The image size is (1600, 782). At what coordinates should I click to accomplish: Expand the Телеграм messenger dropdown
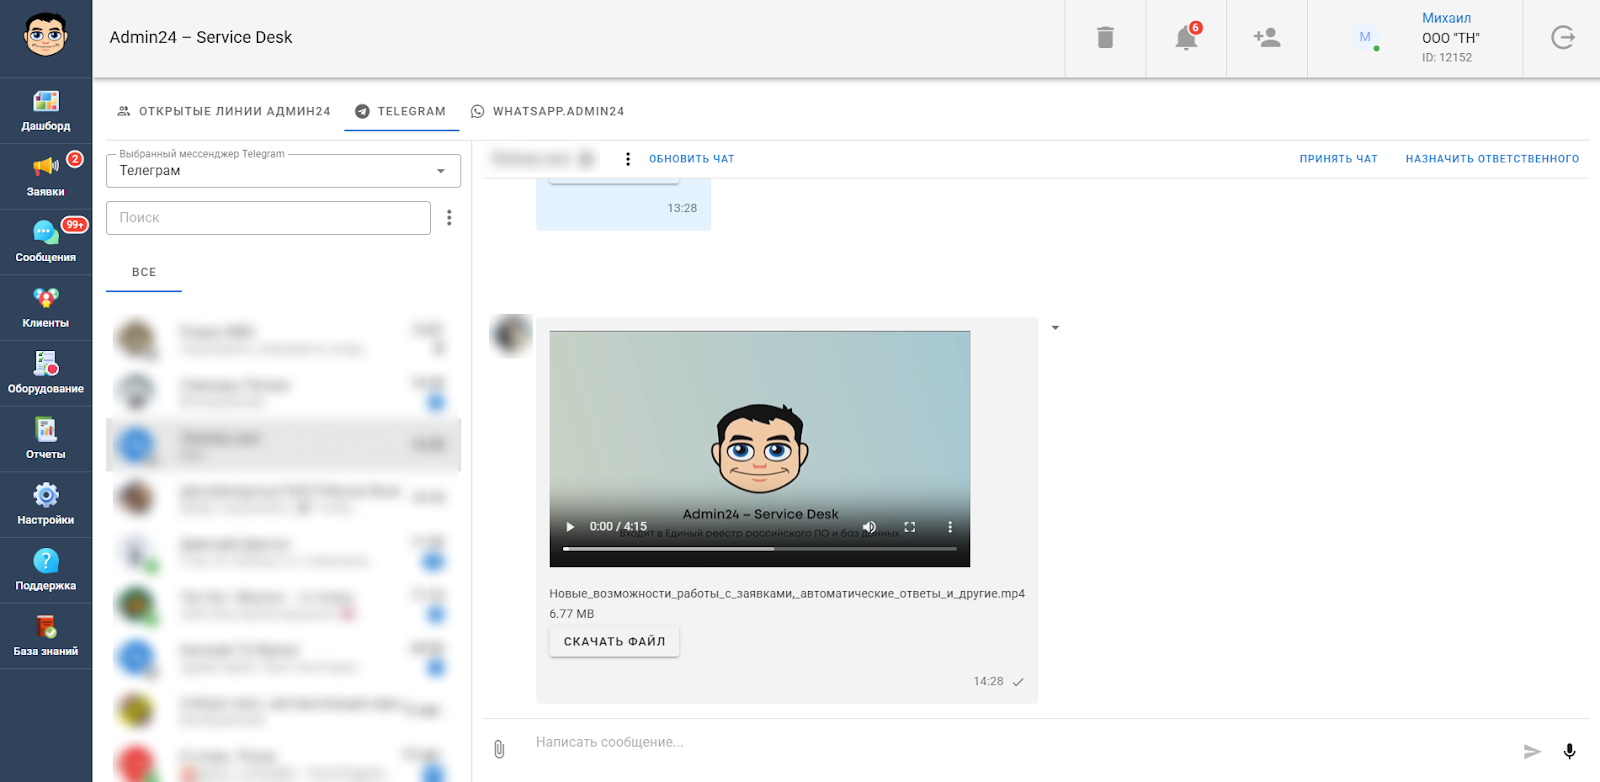point(441,171)
